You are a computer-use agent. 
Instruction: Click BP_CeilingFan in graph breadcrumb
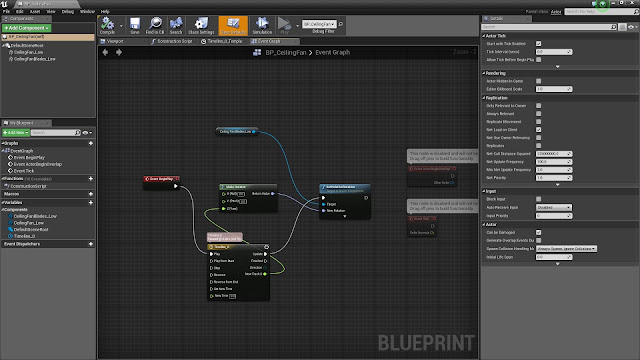pos(286,52)
